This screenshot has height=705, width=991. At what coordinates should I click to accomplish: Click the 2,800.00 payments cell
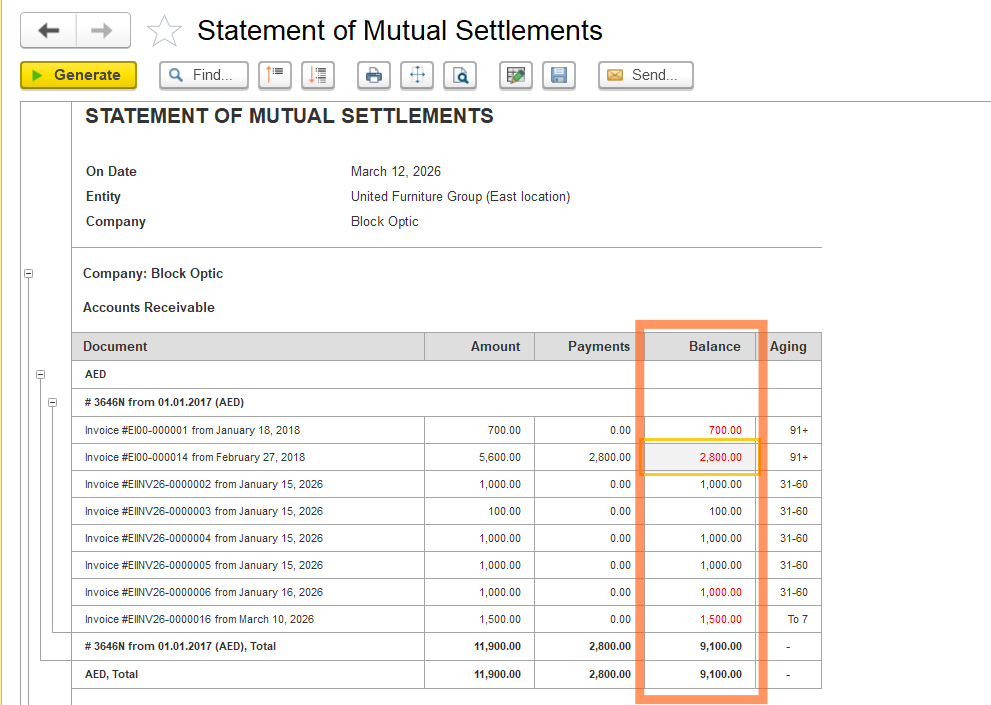coord(599,457)
